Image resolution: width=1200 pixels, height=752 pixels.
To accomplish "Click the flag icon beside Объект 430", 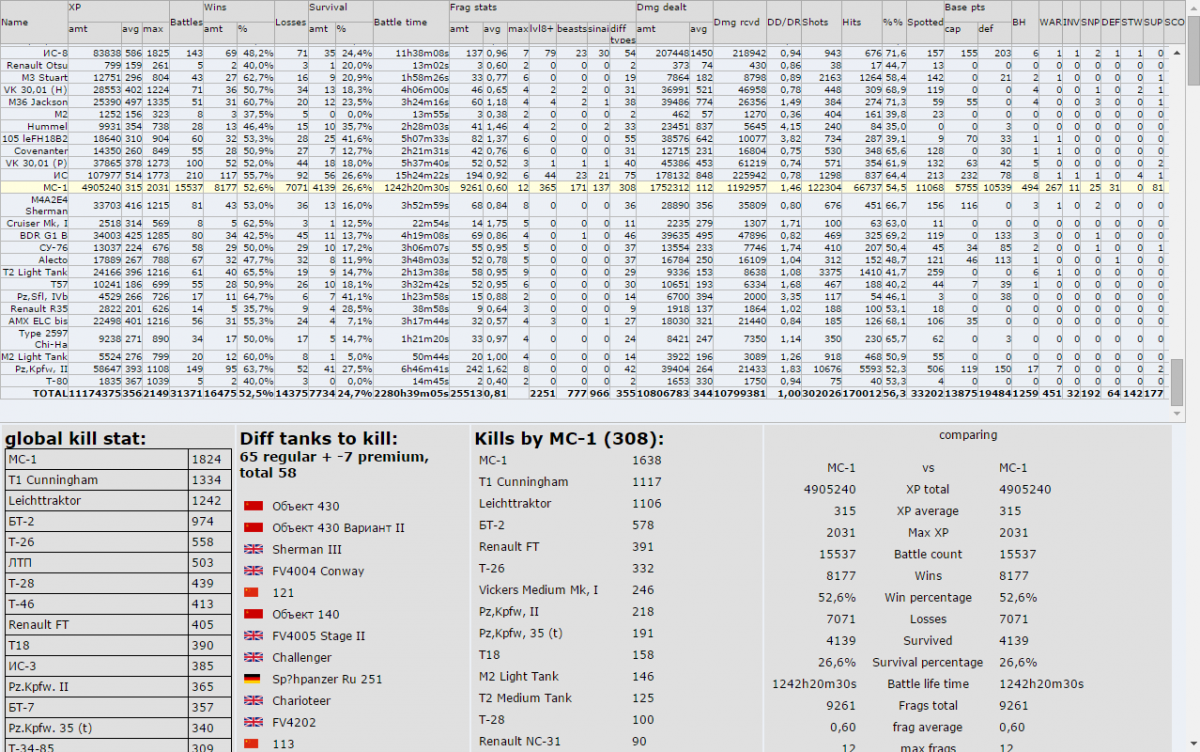I will [253, 507].
